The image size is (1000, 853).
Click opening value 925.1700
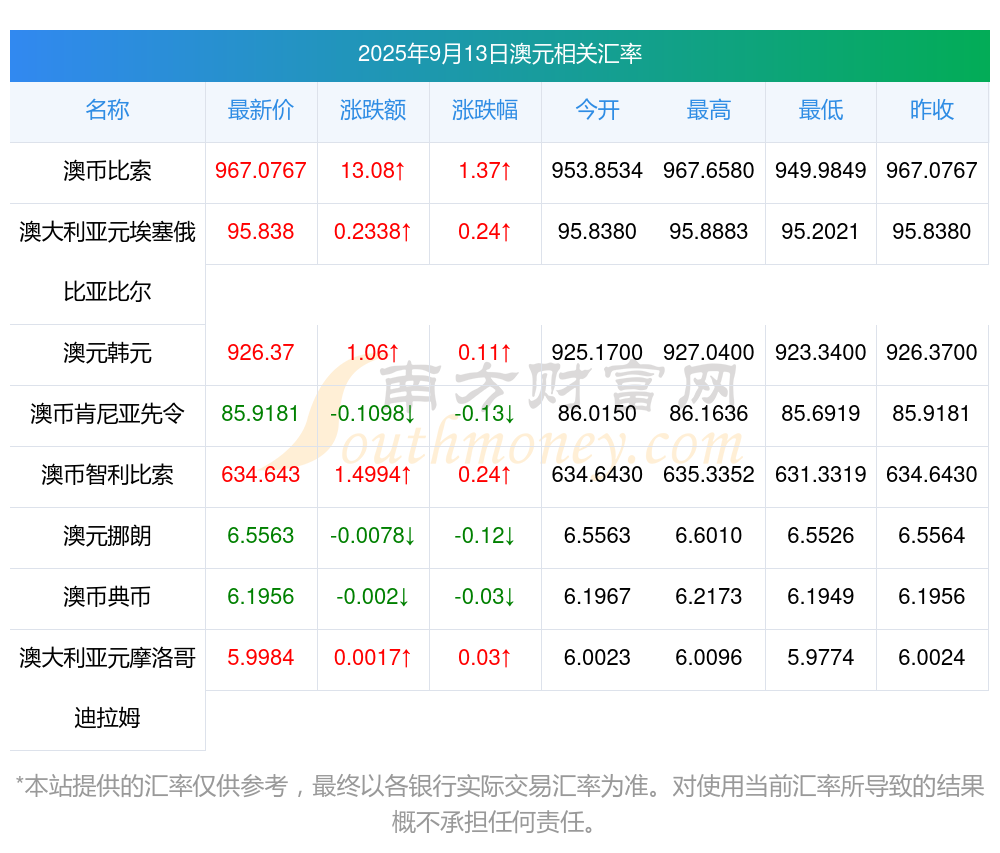tap(597, 353)
